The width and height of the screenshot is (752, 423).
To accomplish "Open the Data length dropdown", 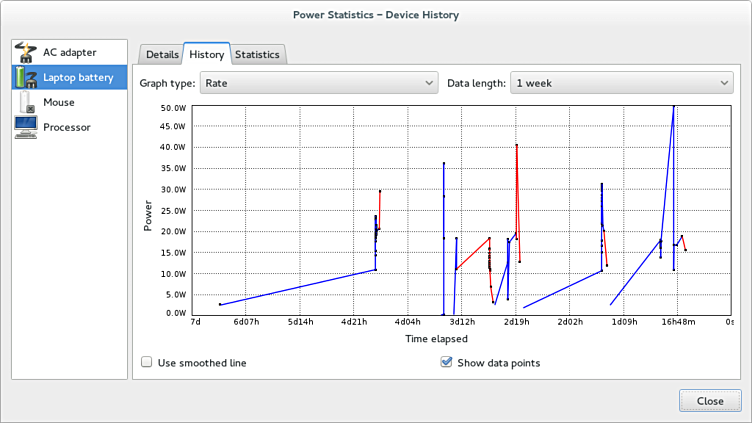I will pyautogui.click(x=621, y=83).
